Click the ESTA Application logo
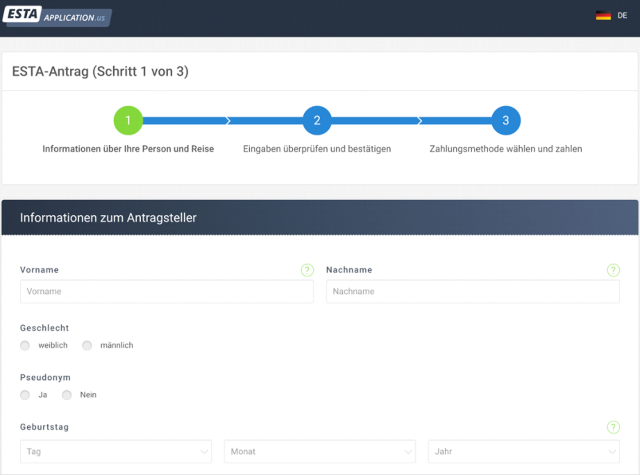Image resolution: width=640 pixels, height=475 pixels. (57, 17)
